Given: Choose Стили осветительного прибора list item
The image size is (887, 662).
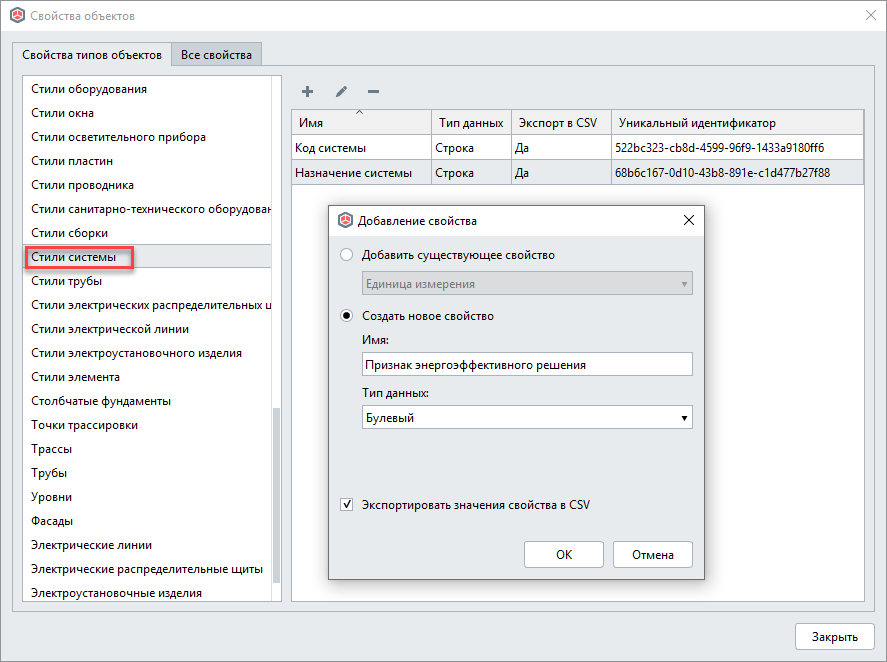Looking at the screenshot, I should click(x=147, y=137).
